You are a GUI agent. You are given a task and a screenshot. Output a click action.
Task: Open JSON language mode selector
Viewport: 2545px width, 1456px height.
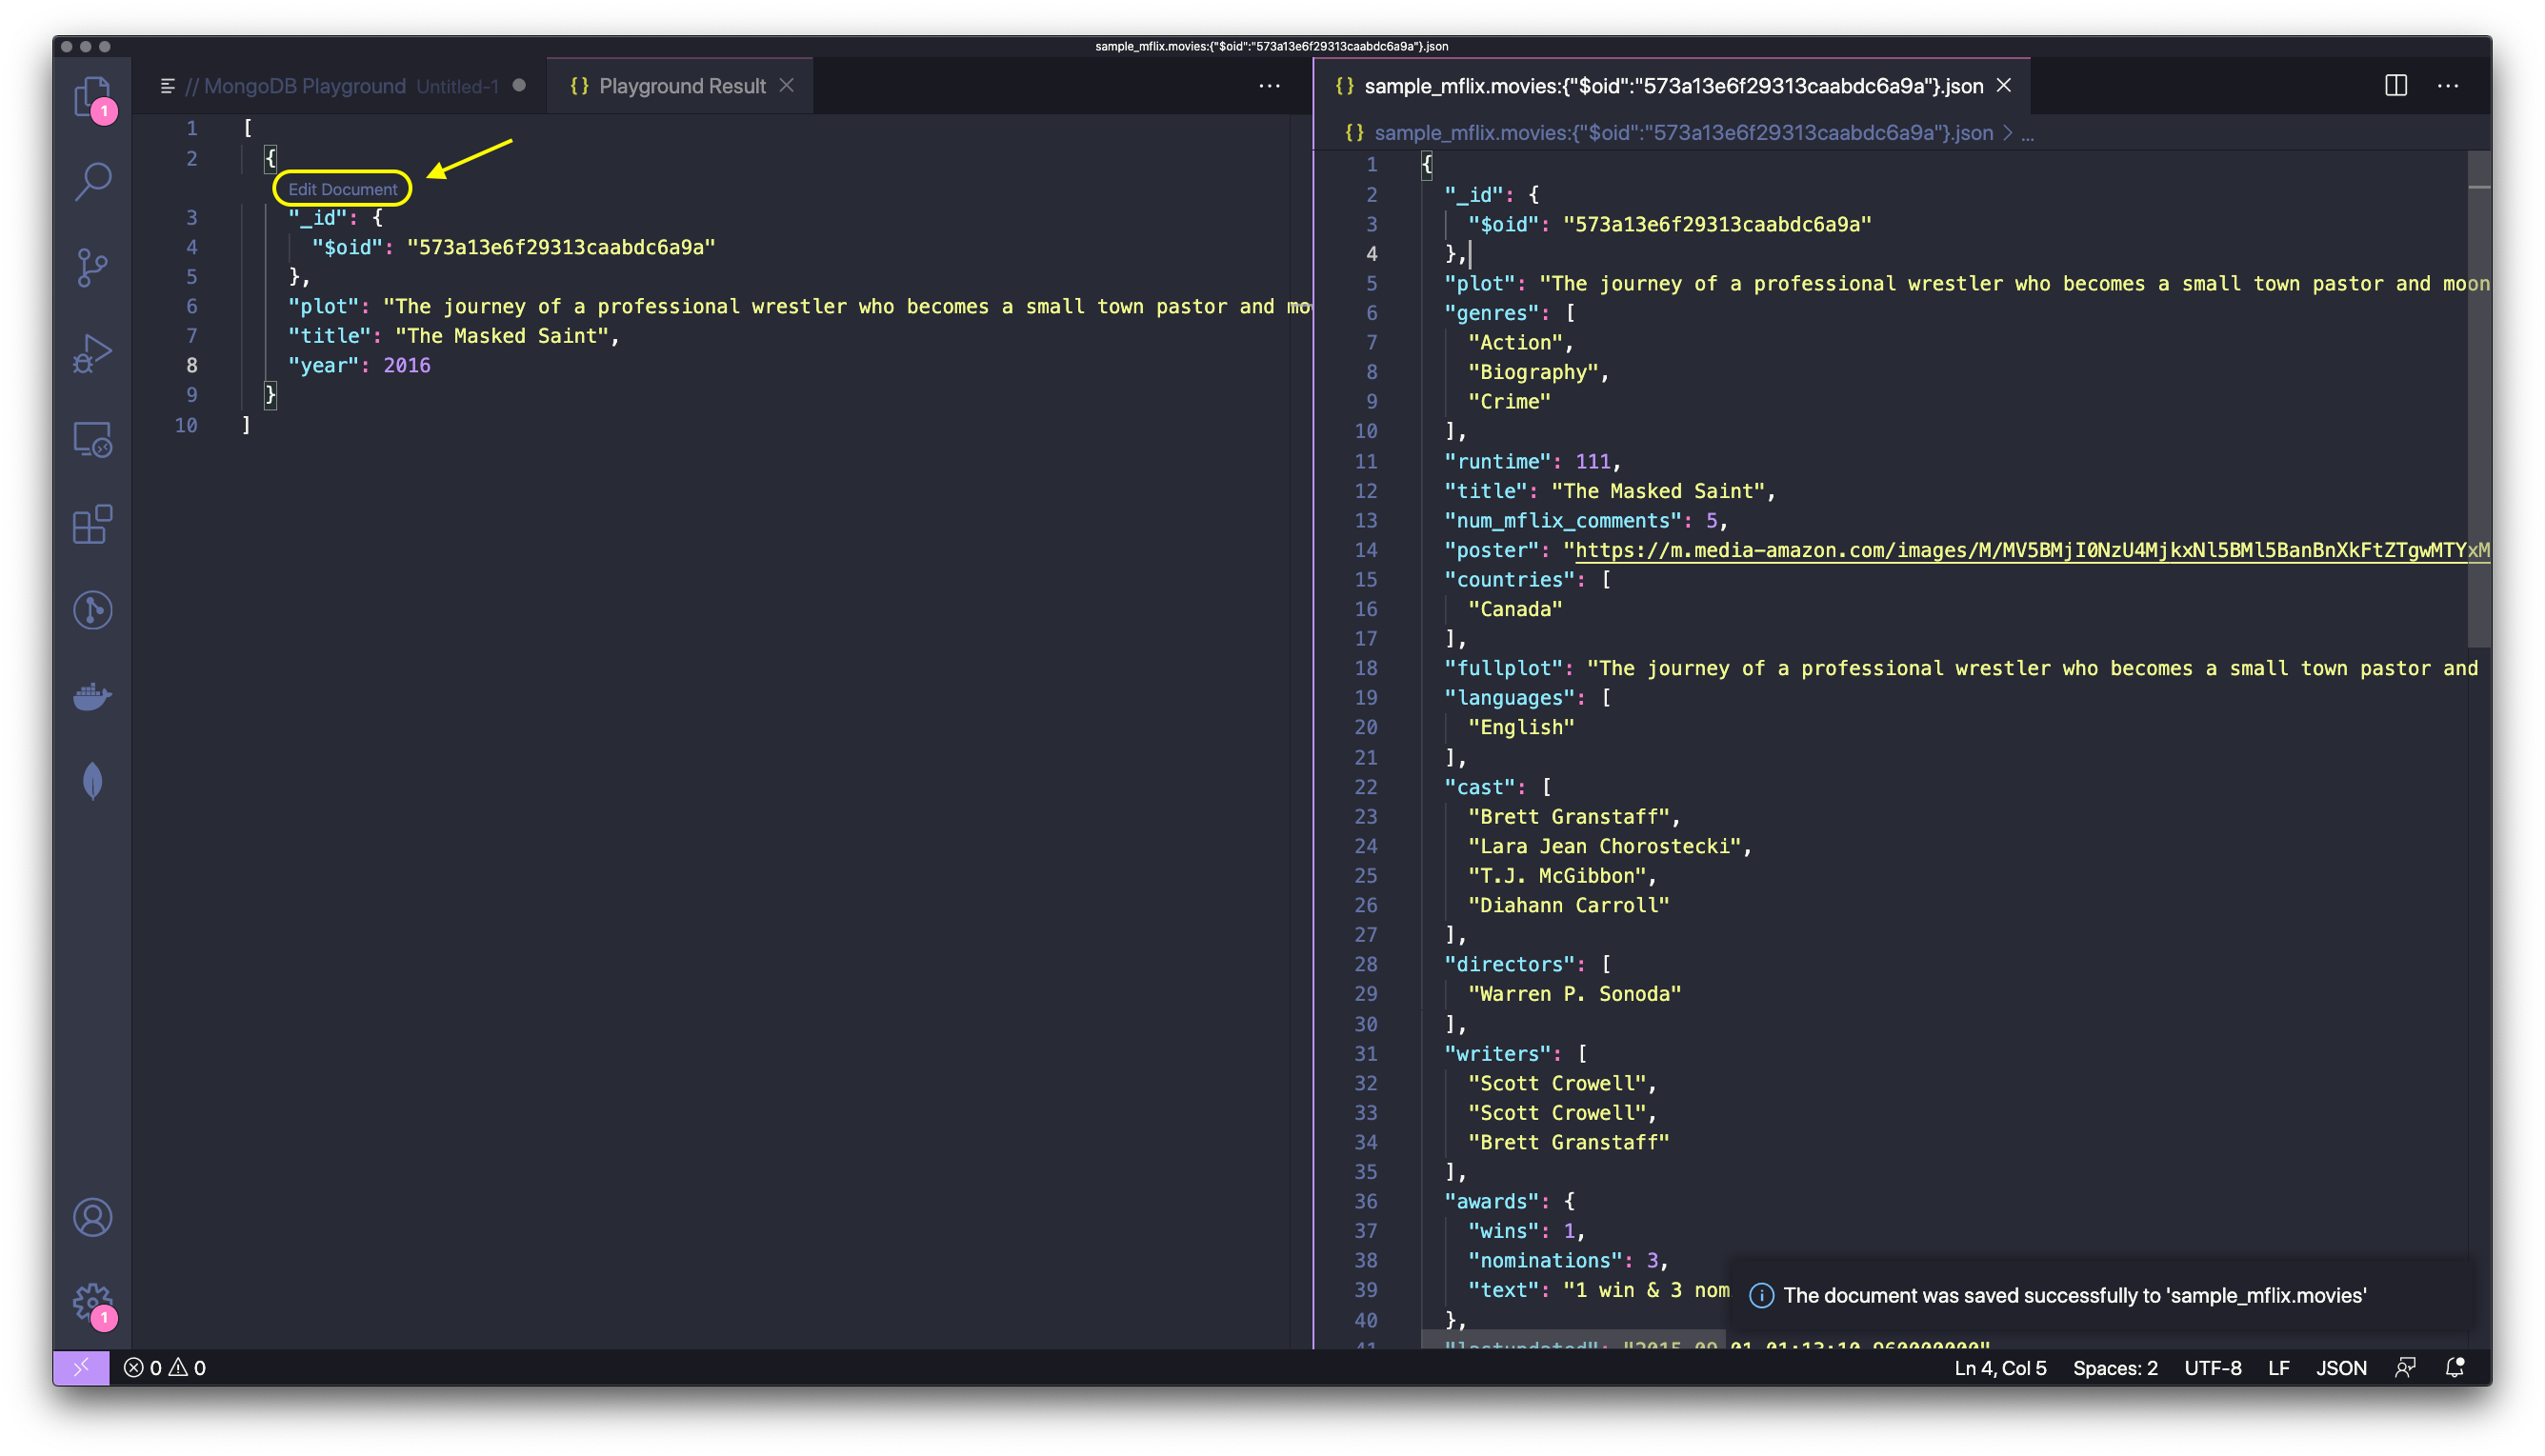[2341, 1368]
